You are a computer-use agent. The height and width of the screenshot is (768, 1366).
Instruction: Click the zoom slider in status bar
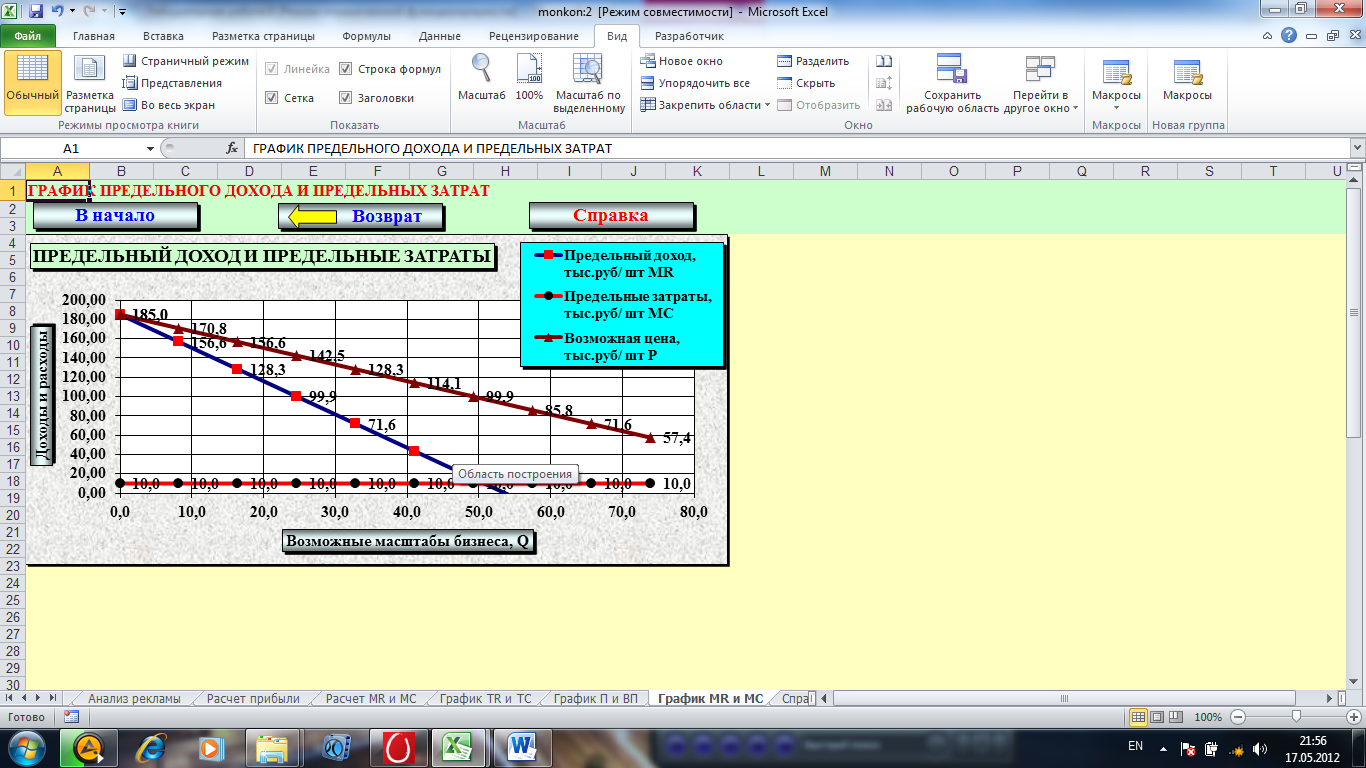click(1296, 717)
